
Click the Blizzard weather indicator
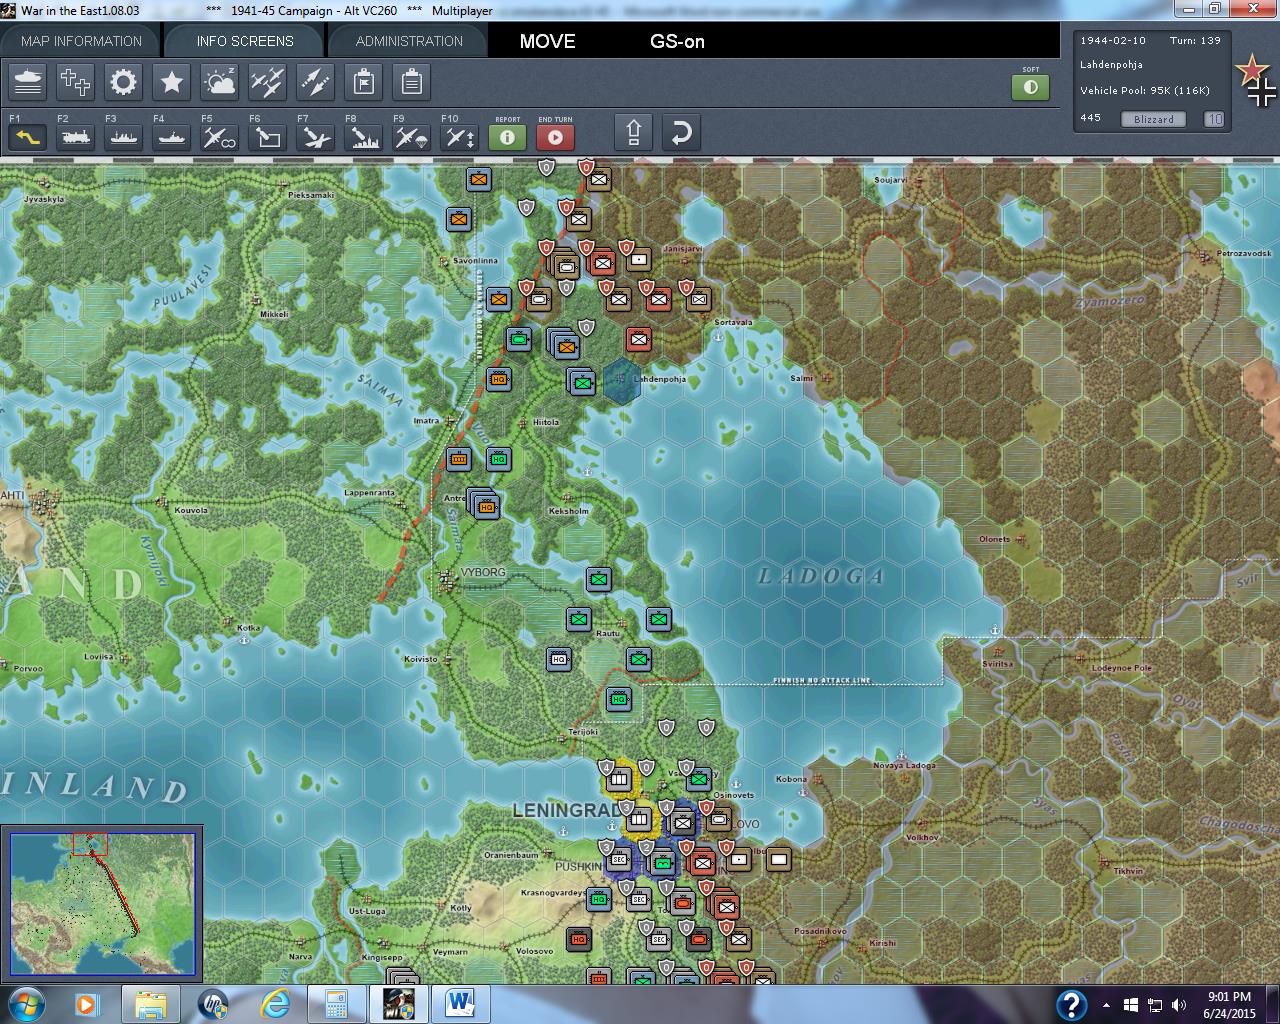1154,119
